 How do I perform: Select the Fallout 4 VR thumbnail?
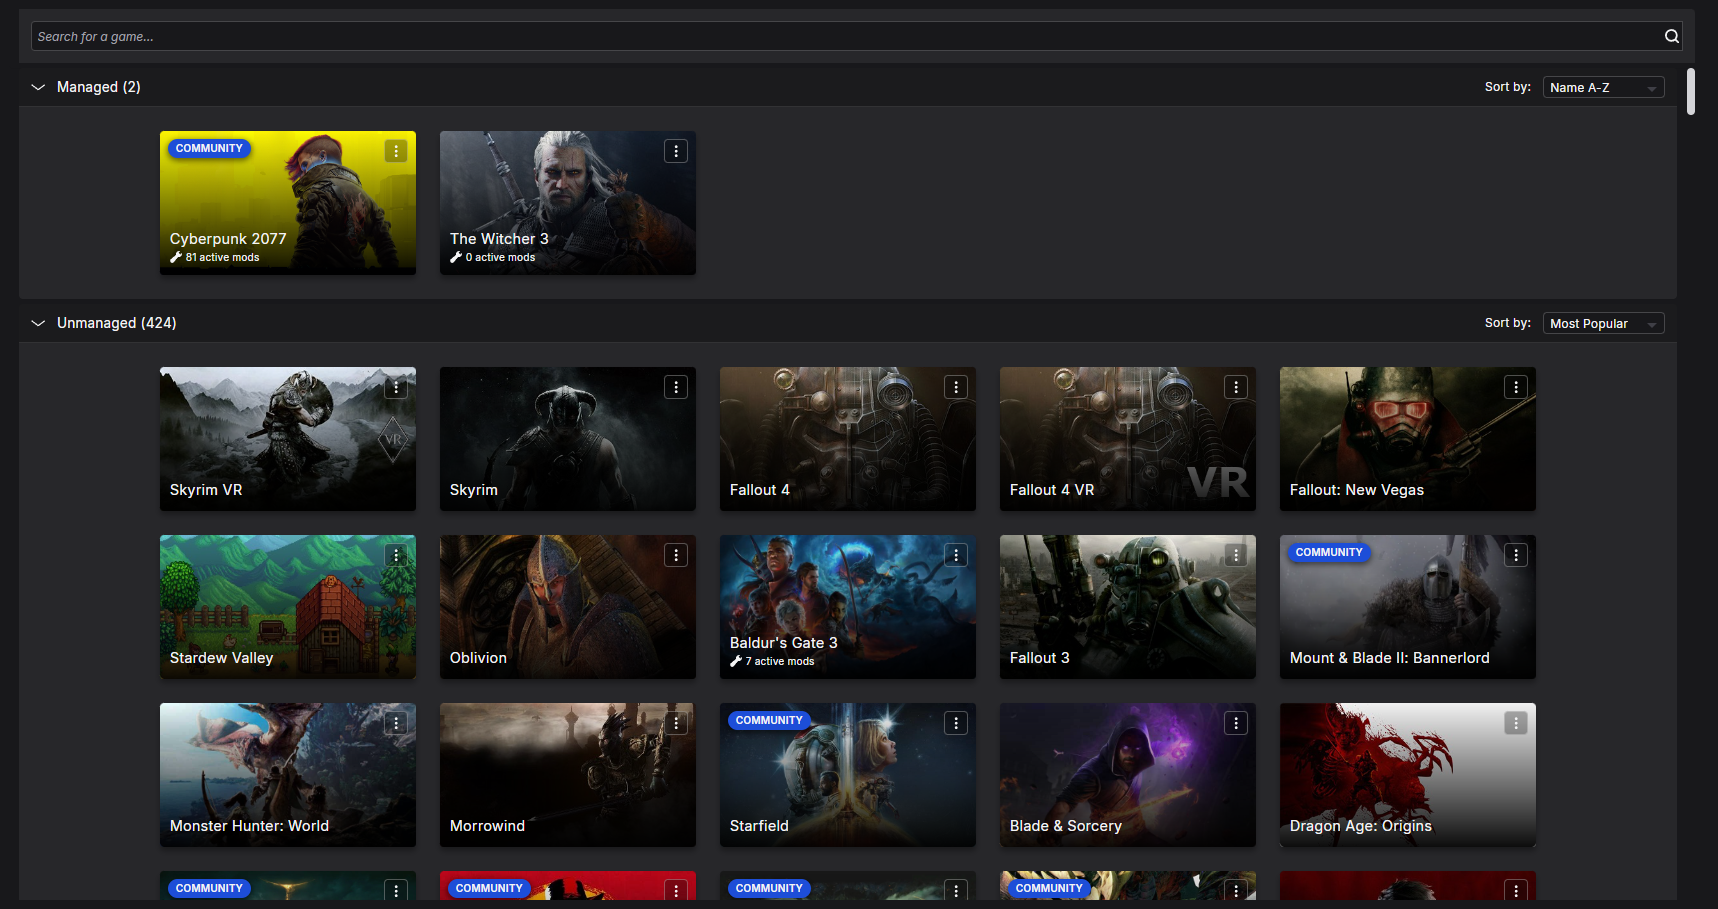pos(1128,439)
